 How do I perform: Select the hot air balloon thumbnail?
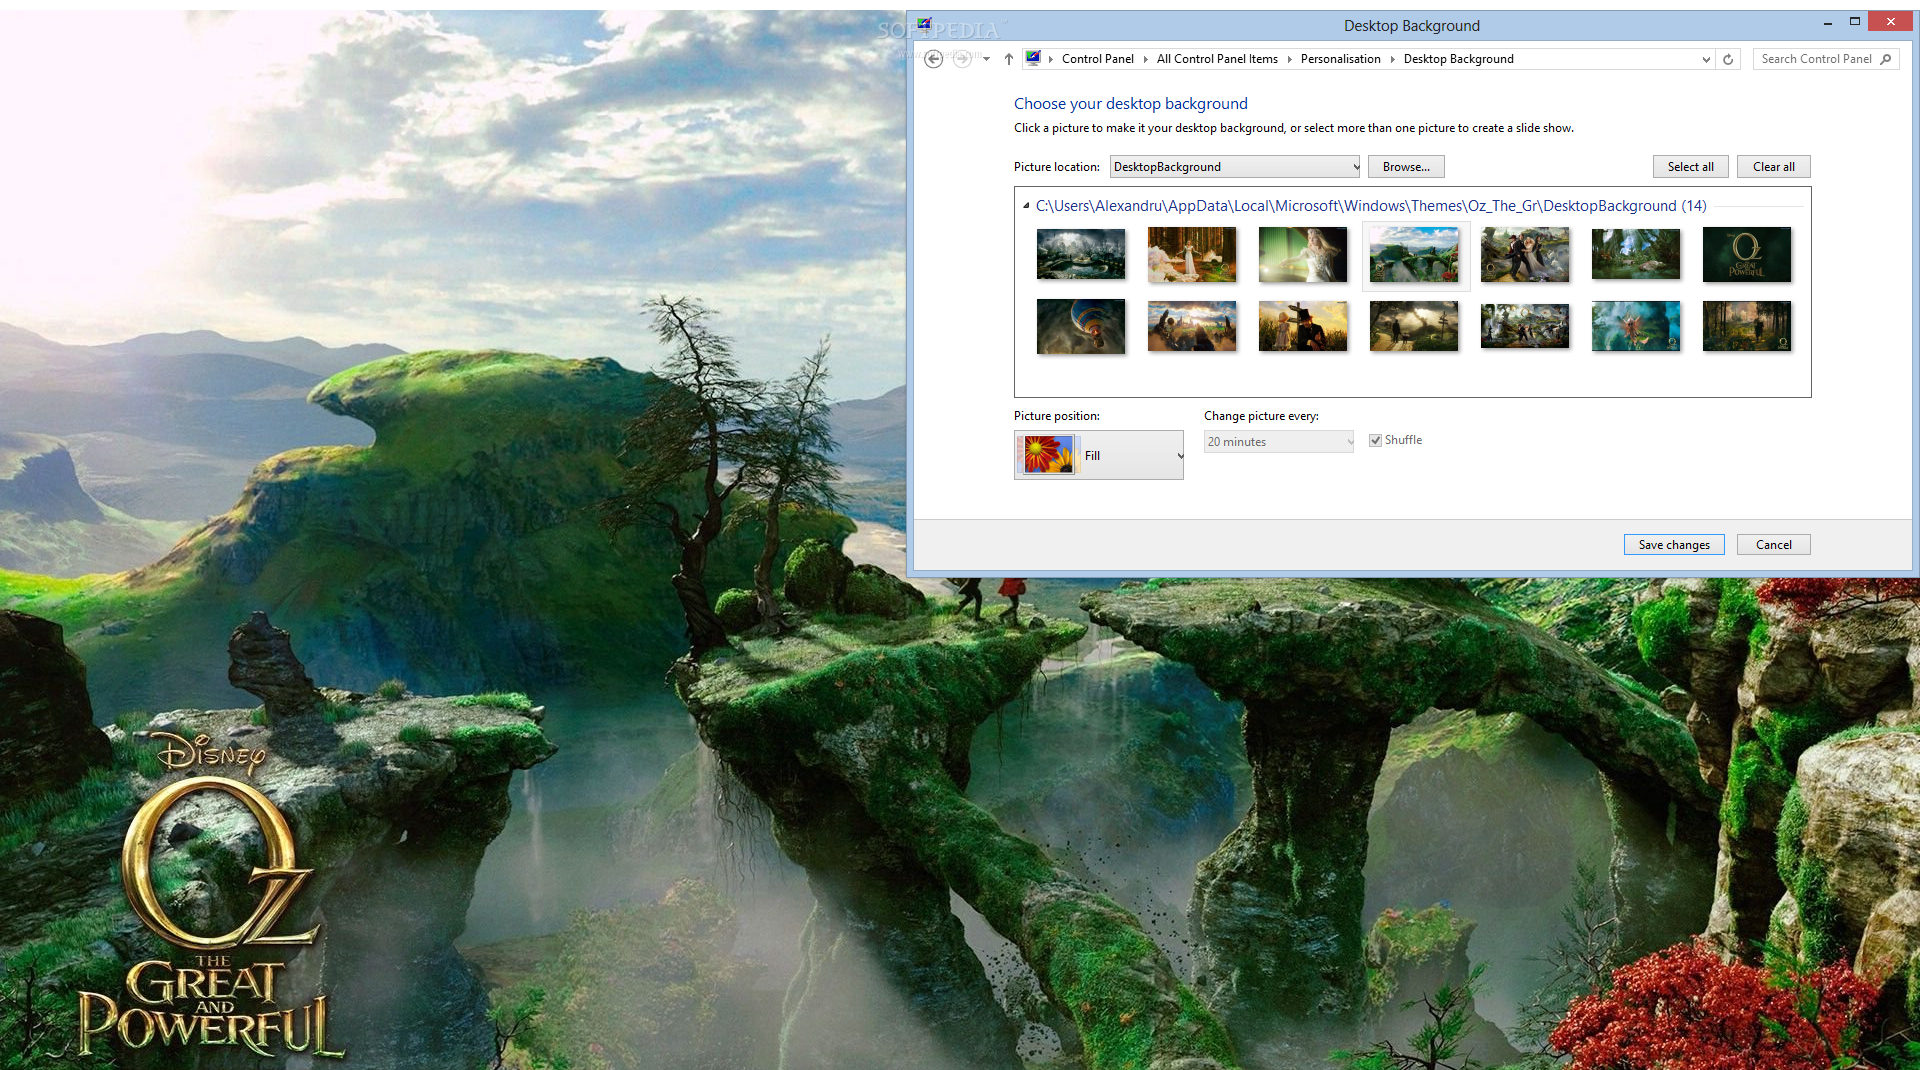[1081, 326]
